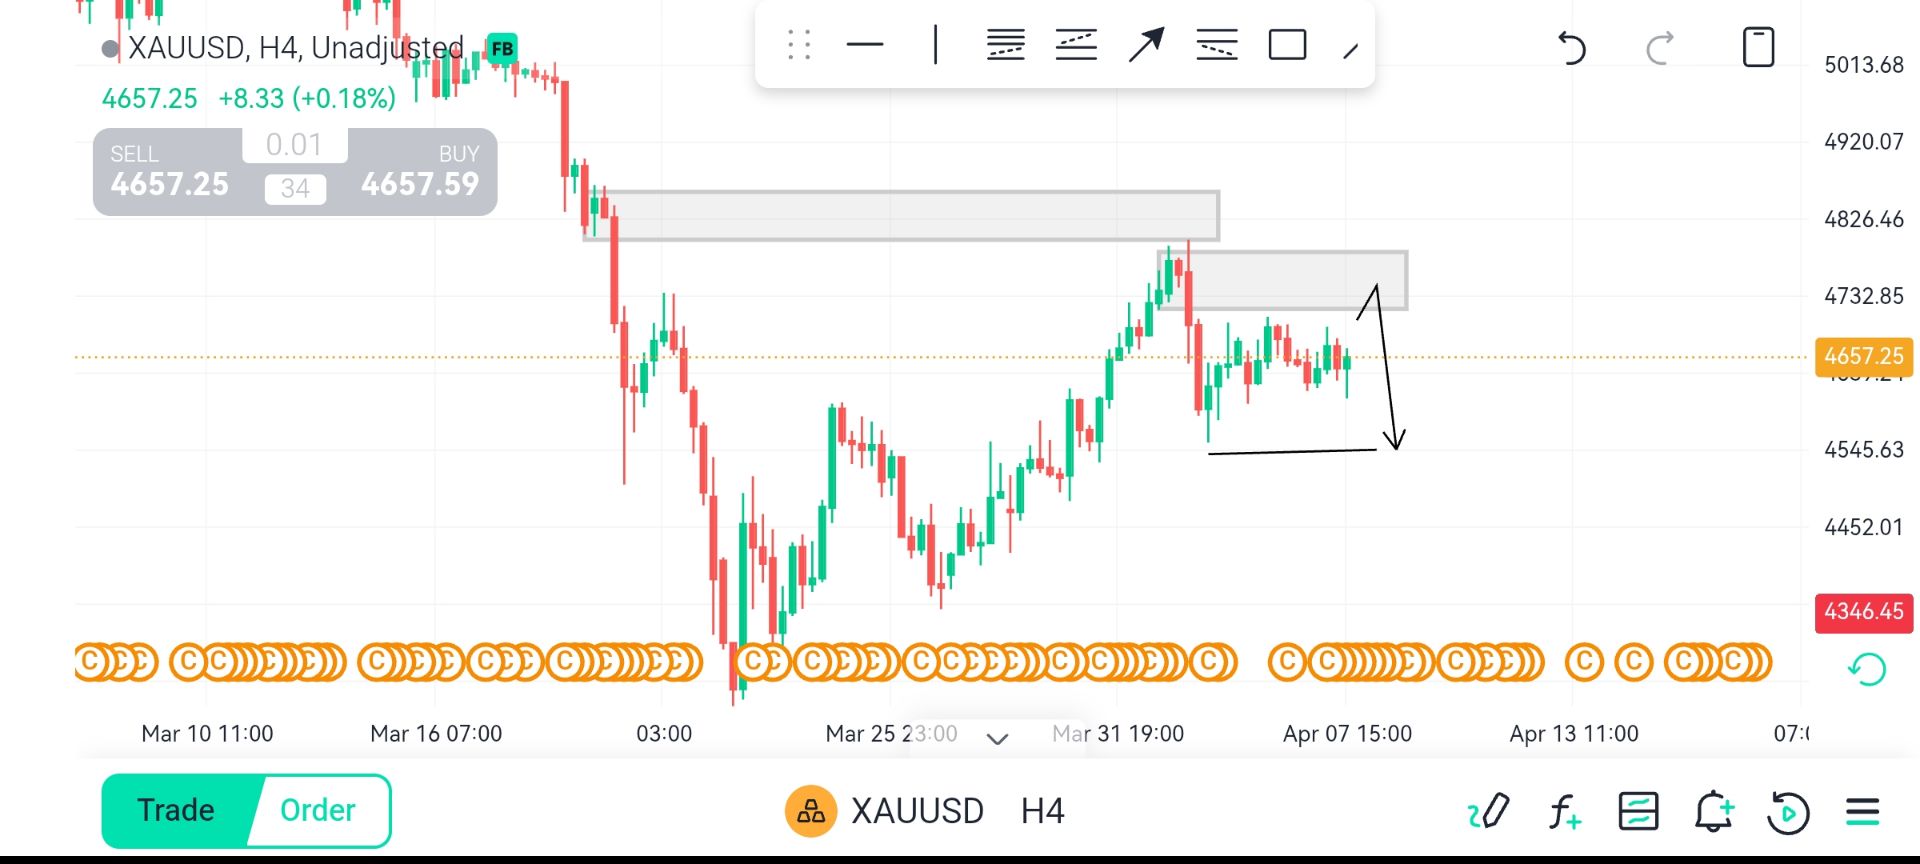Expand the chevron on the time axis
The image size is (1920, 864).
997,739
